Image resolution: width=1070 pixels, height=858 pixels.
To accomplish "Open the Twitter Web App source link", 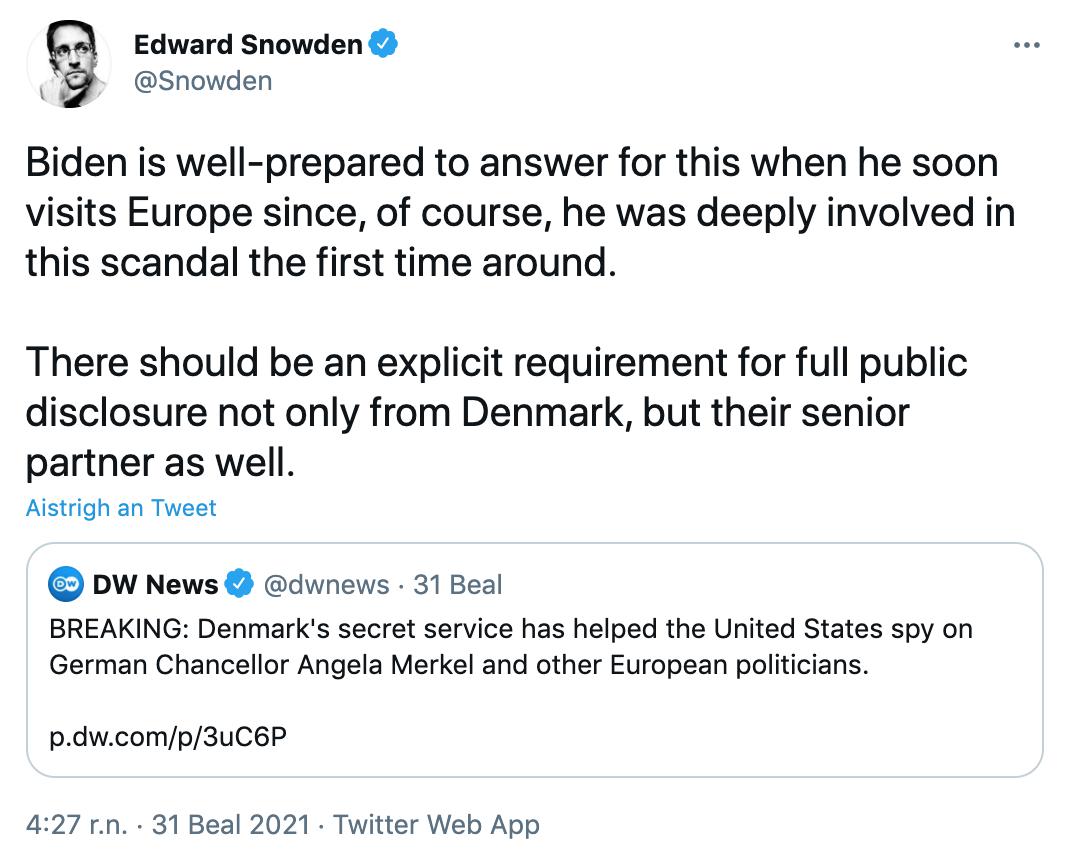I will click(x=436, y=825).
